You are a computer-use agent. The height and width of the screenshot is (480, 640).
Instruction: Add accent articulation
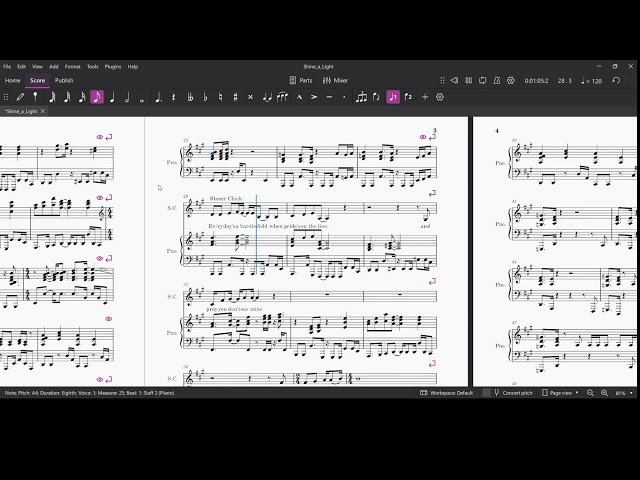[314, 97]
